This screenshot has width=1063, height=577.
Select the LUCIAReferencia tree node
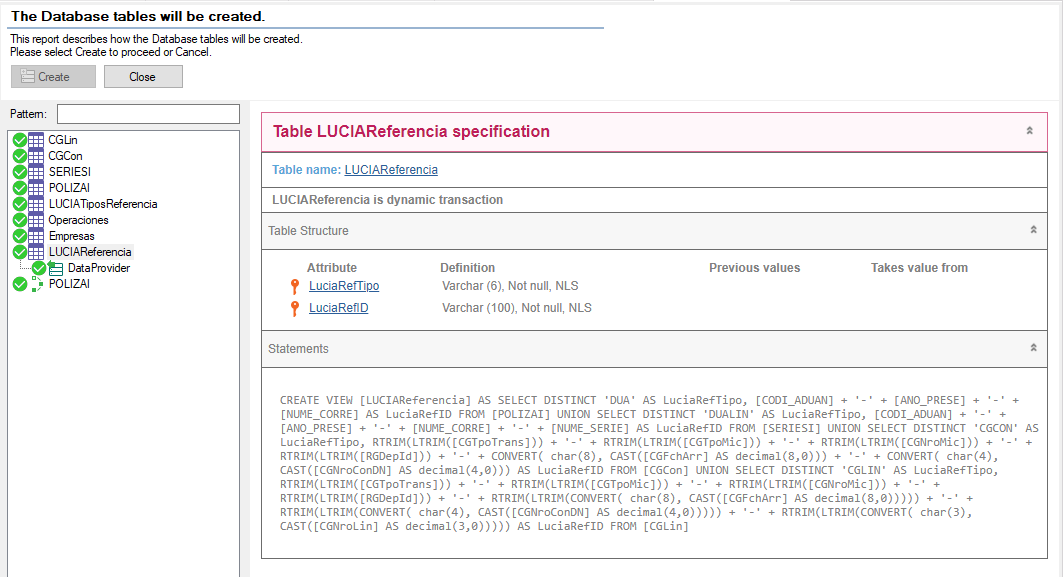[x=90, y=252]
